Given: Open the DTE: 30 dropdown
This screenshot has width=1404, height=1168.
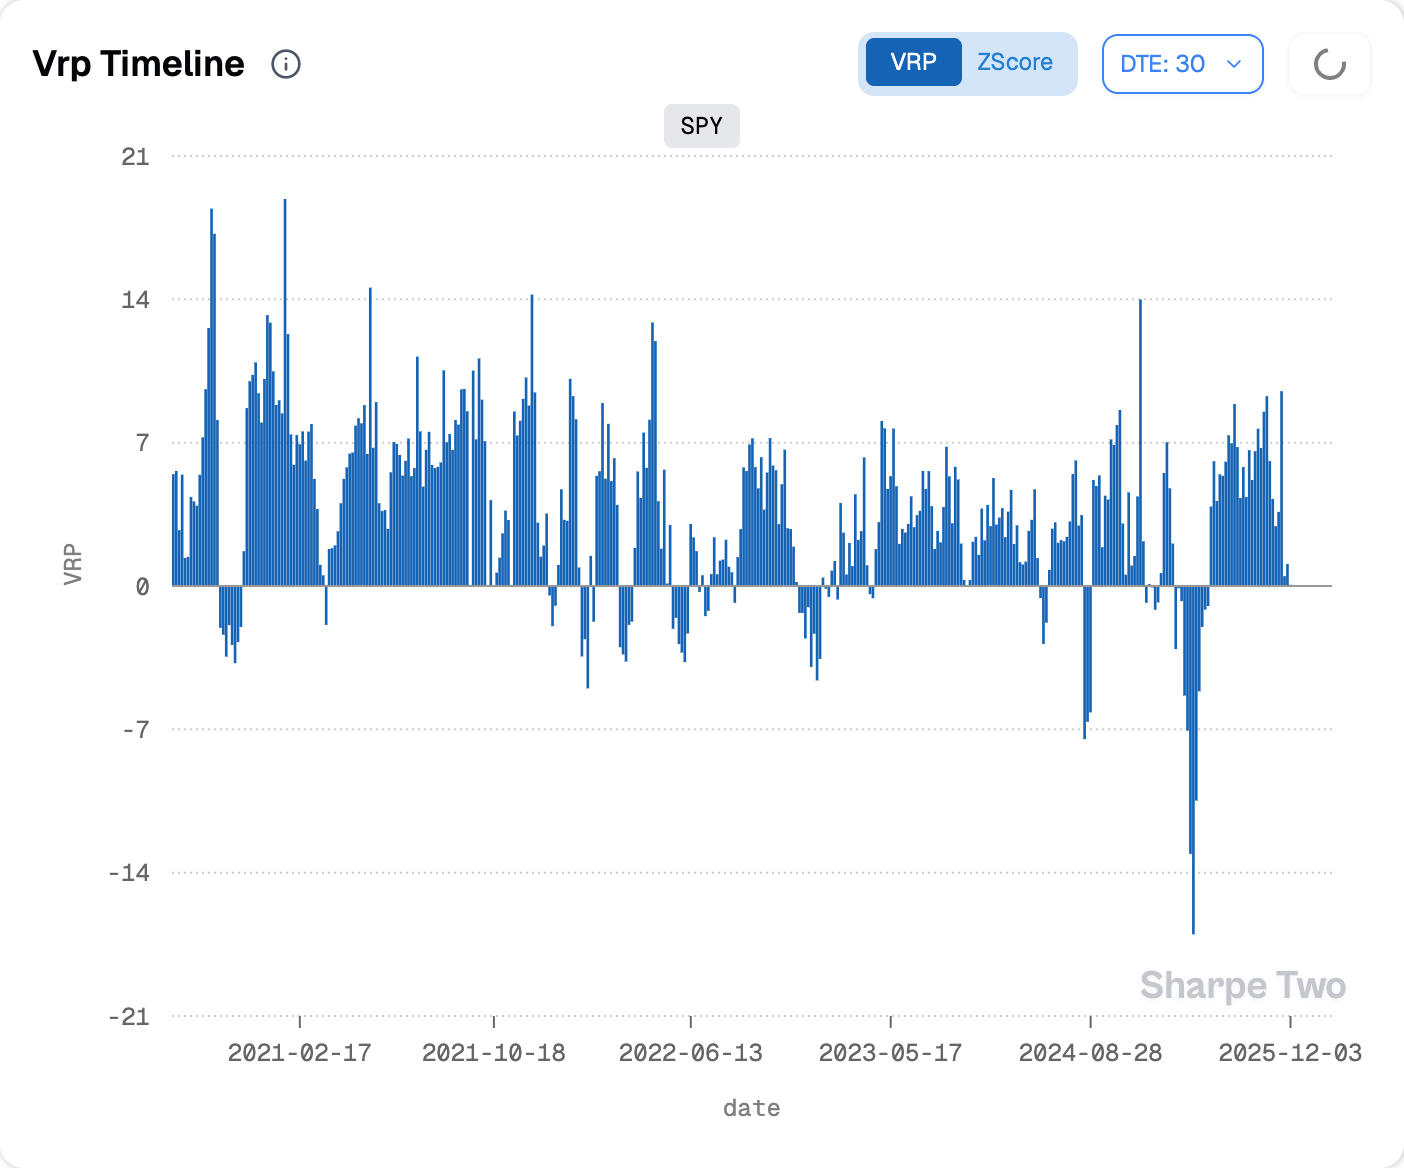Looking at the screenshot, I should click(1182, 64).
